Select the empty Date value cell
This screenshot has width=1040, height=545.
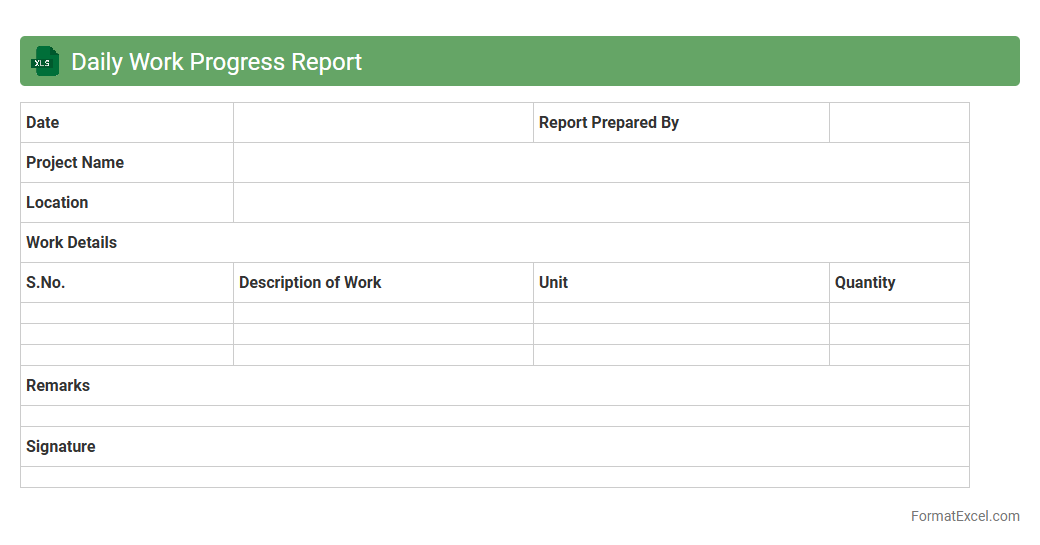click(383, 123)
